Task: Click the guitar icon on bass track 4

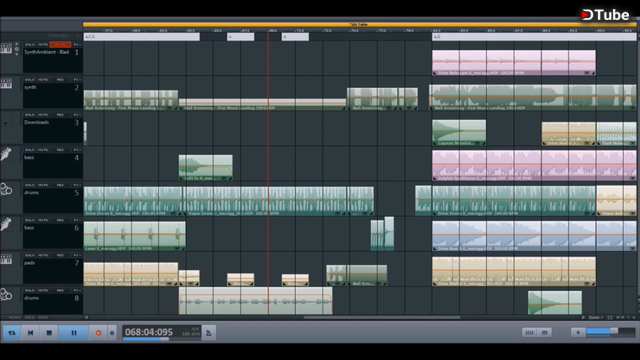Action: (6, 154)
